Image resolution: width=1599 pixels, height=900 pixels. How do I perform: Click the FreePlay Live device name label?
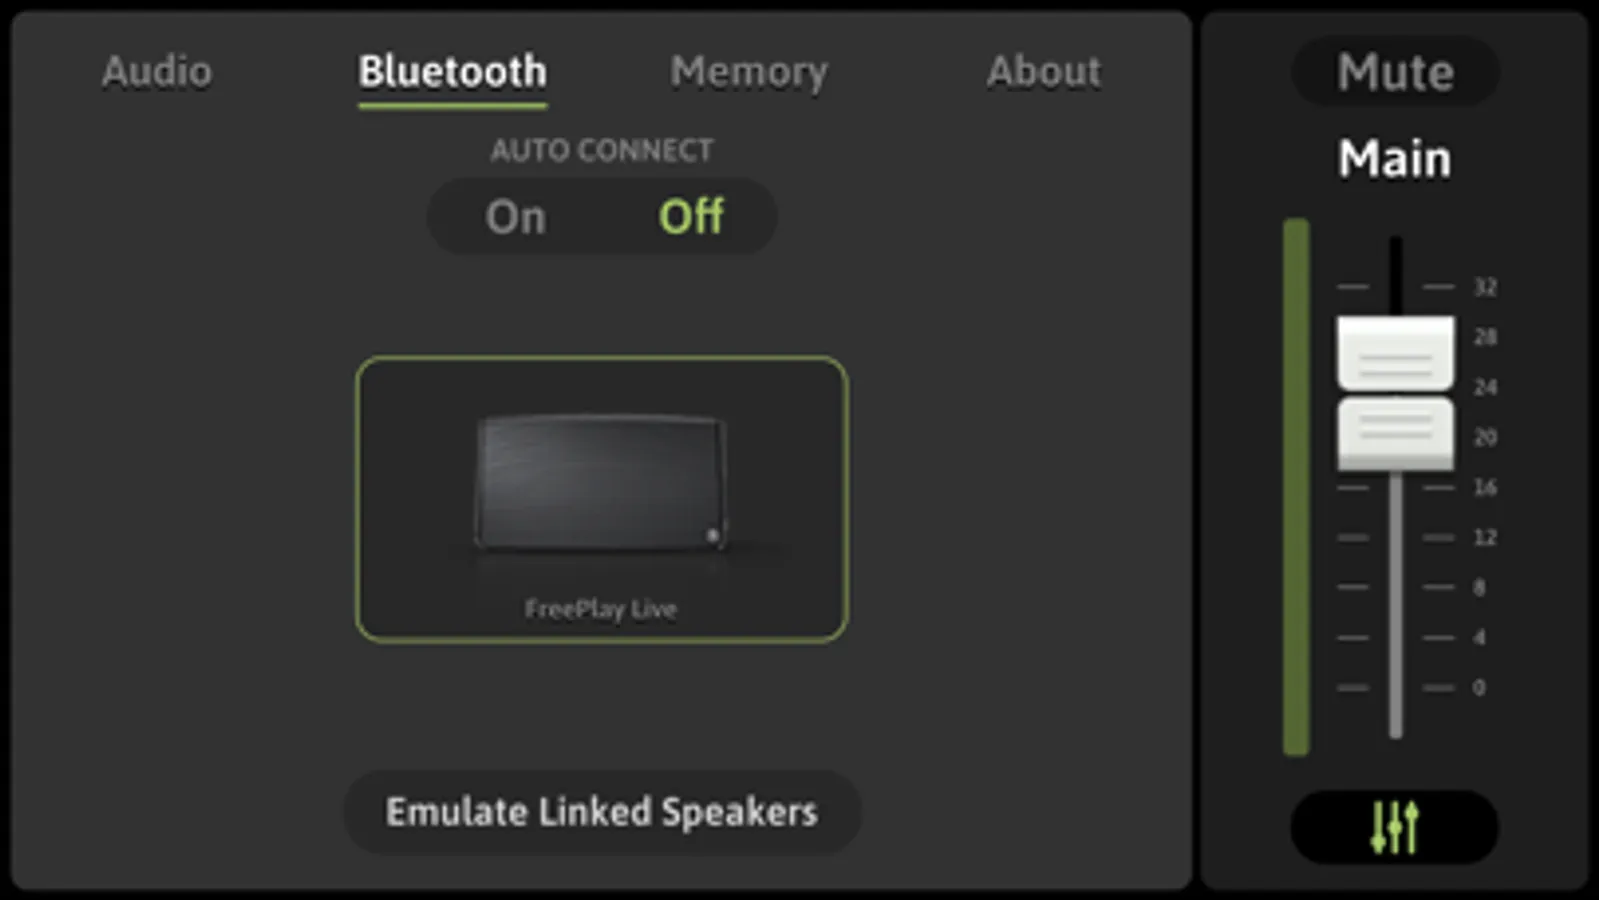pyautogui.click(x=601, y=608)
